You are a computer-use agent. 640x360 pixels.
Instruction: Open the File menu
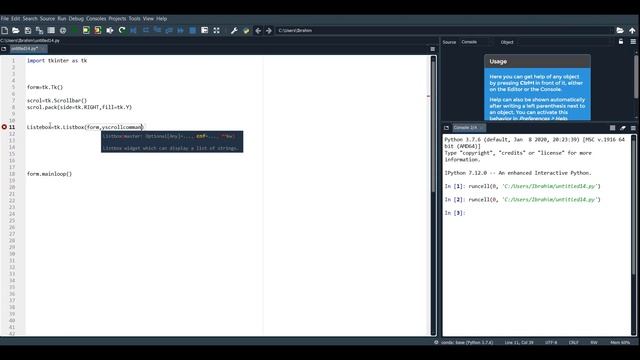coord(4,18)
